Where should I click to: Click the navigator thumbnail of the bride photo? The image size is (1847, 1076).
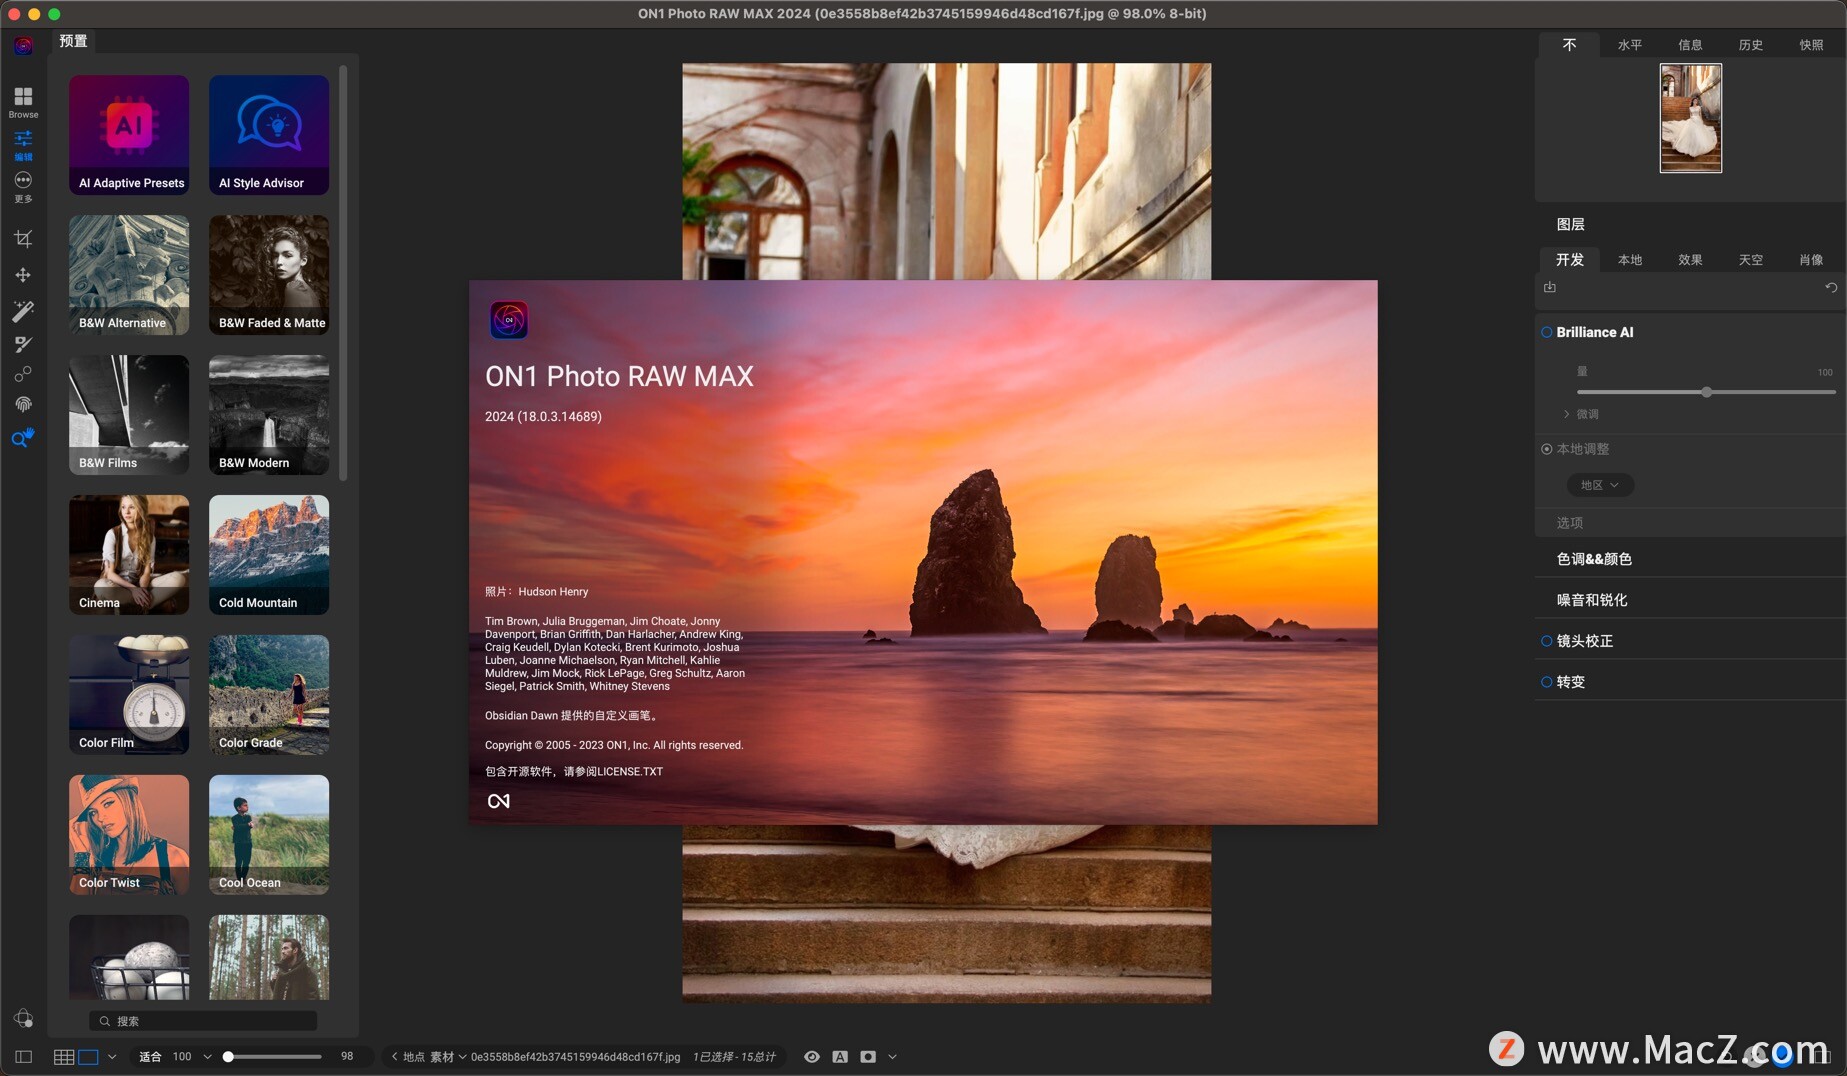click(1691, 118)
